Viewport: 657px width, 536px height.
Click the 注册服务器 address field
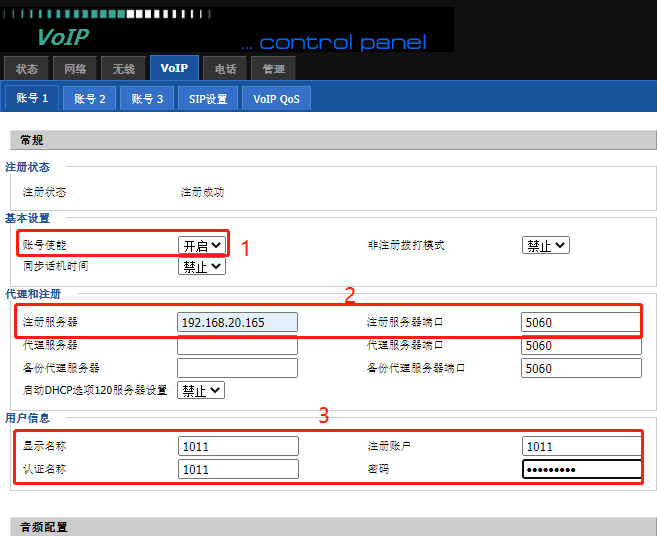(x=237, y=322)
